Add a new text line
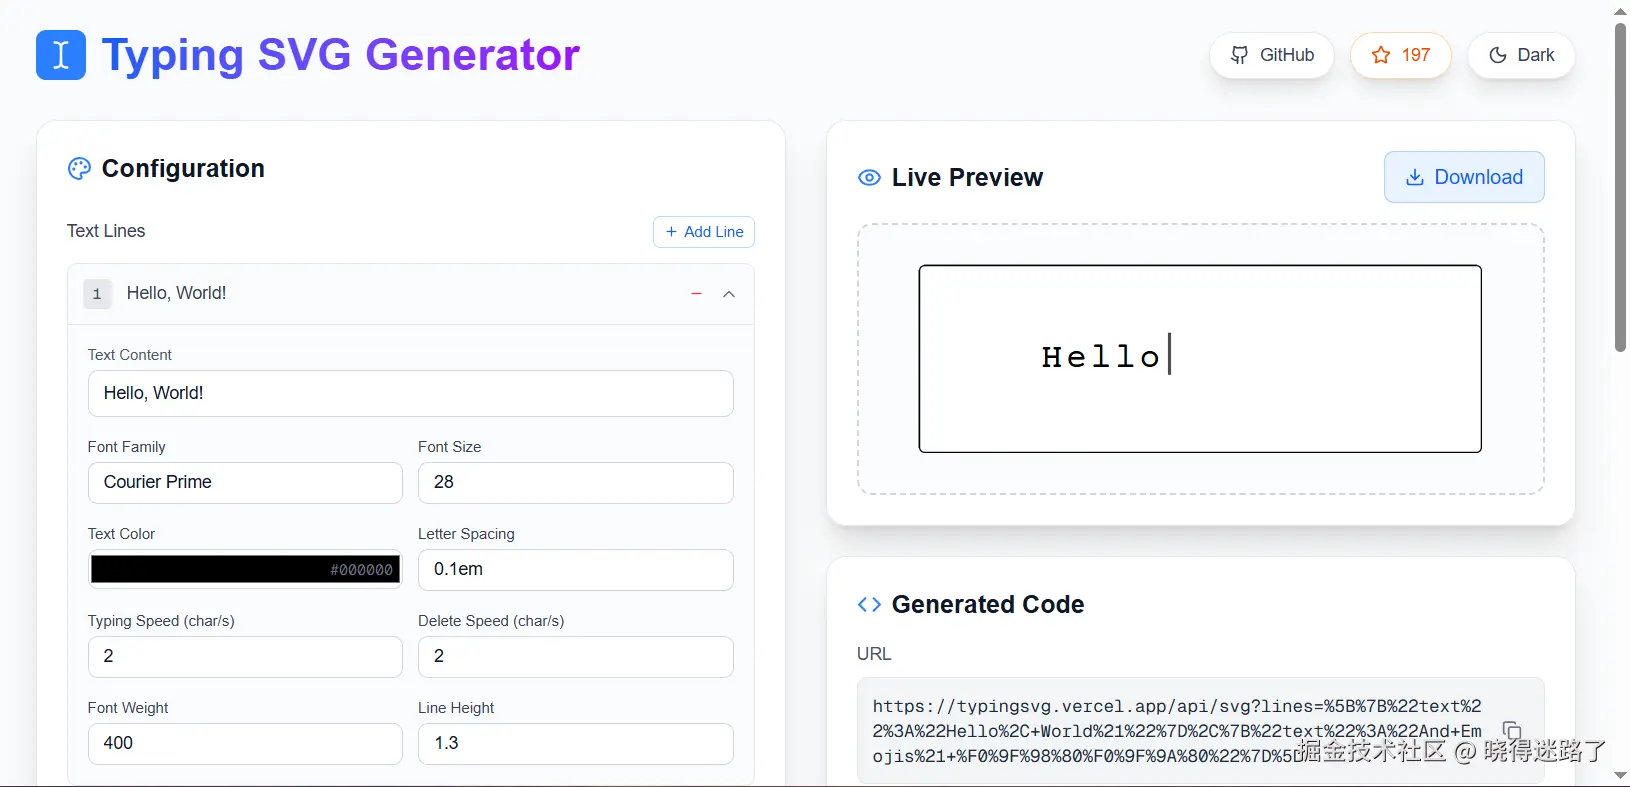 click(x=704, y=232)
